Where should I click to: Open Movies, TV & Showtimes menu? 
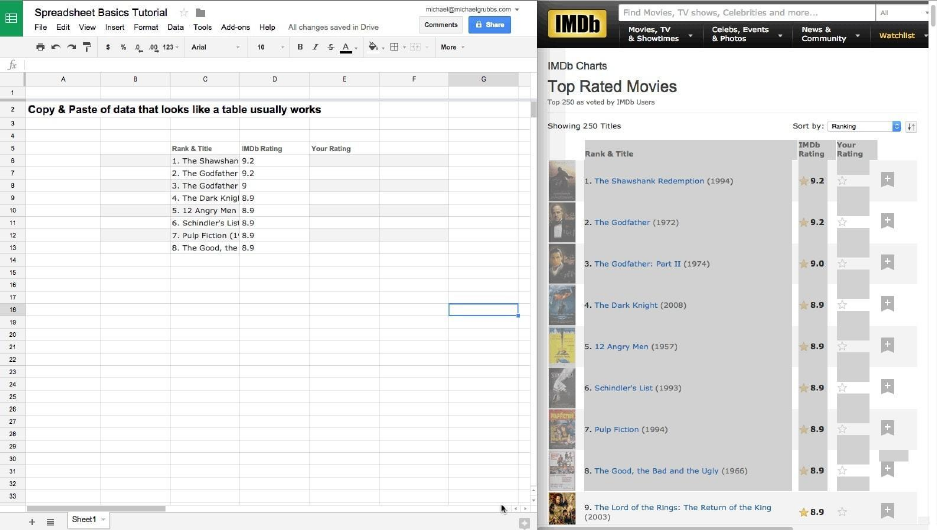[660, 34]
